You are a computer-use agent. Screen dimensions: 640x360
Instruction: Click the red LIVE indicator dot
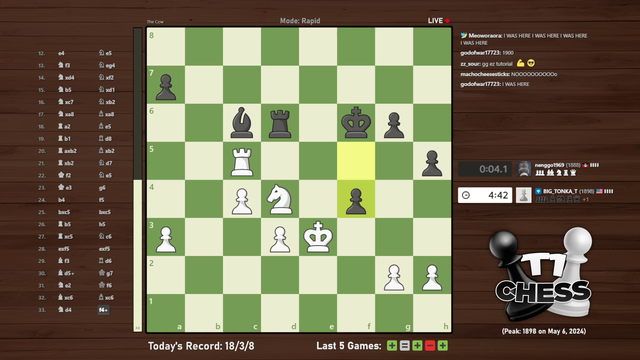(x=447, y=20)
